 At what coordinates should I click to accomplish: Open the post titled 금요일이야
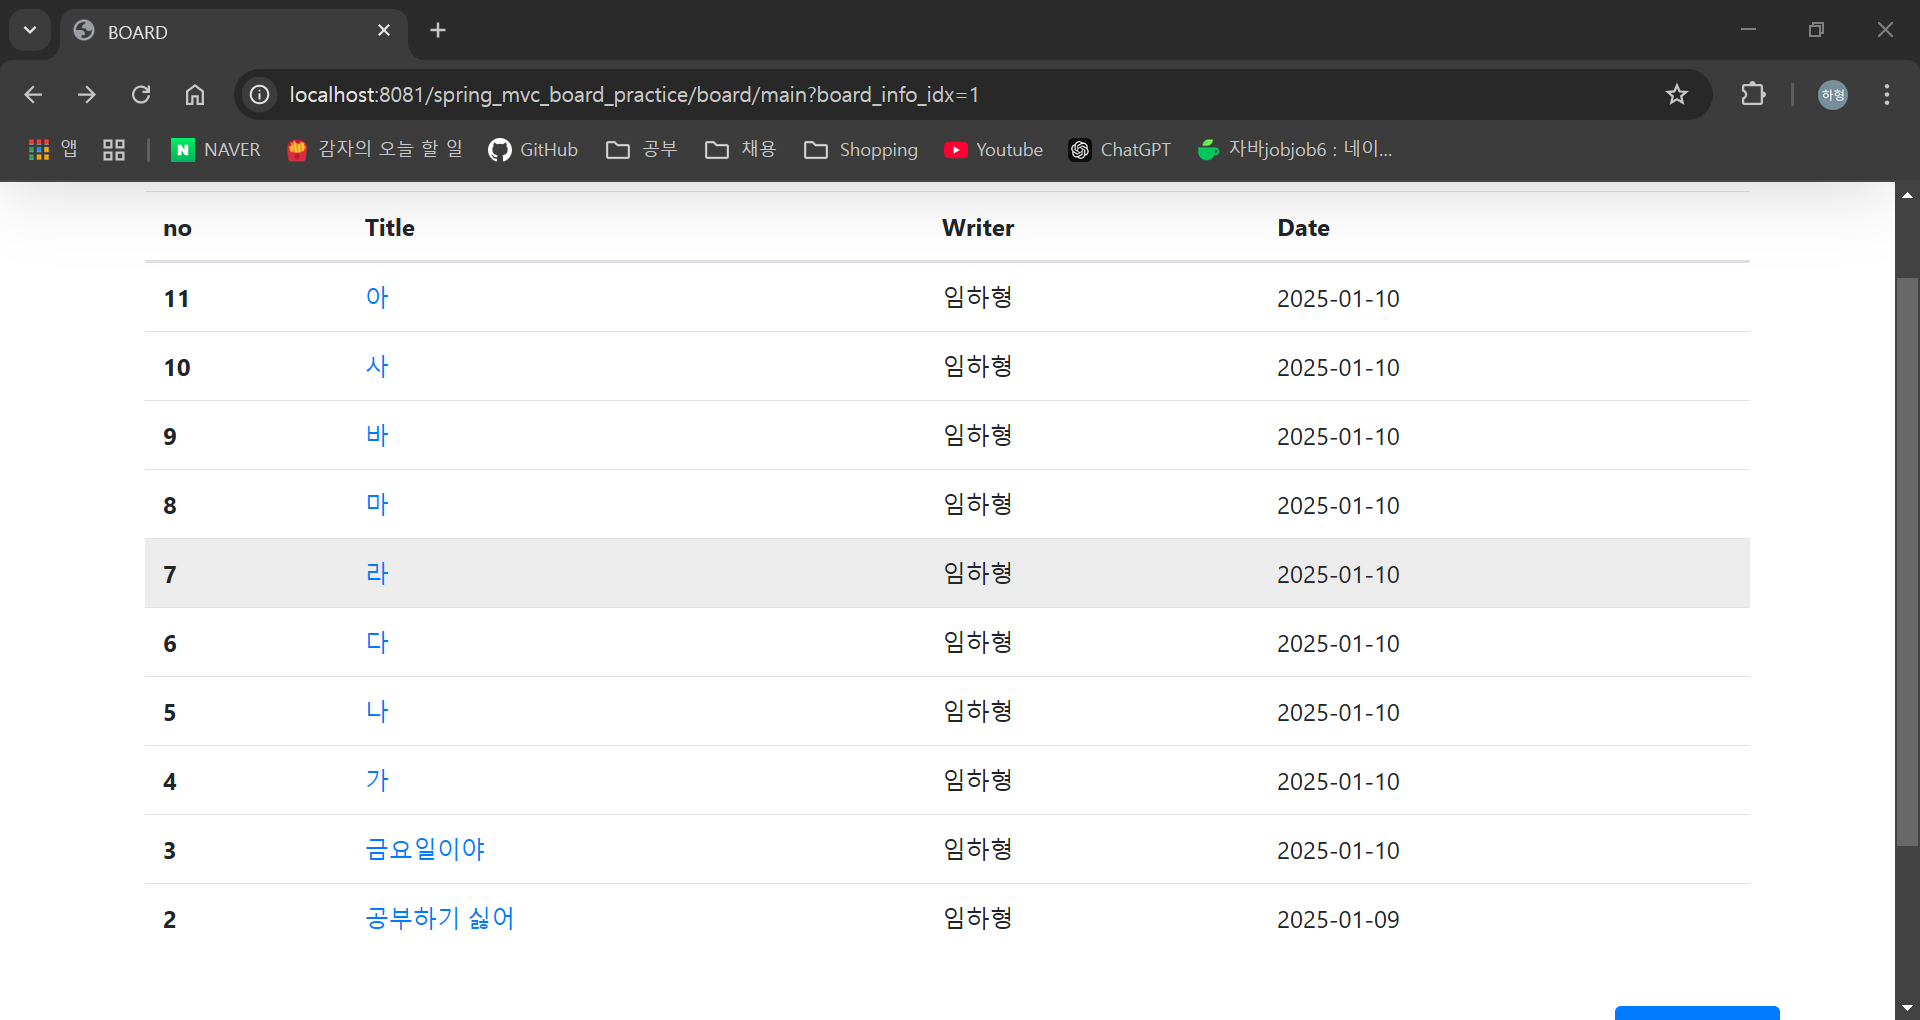pos(424,849)
